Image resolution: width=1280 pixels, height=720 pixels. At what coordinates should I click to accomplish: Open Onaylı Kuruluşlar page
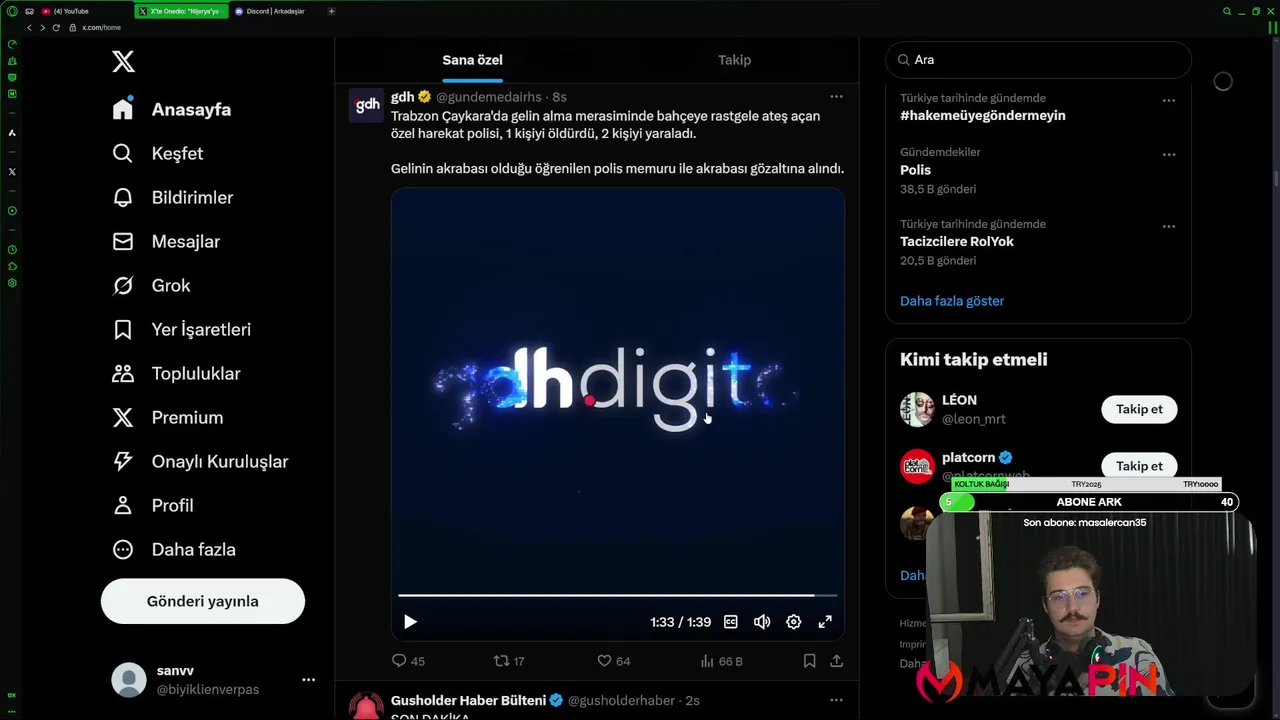(200, 461)
